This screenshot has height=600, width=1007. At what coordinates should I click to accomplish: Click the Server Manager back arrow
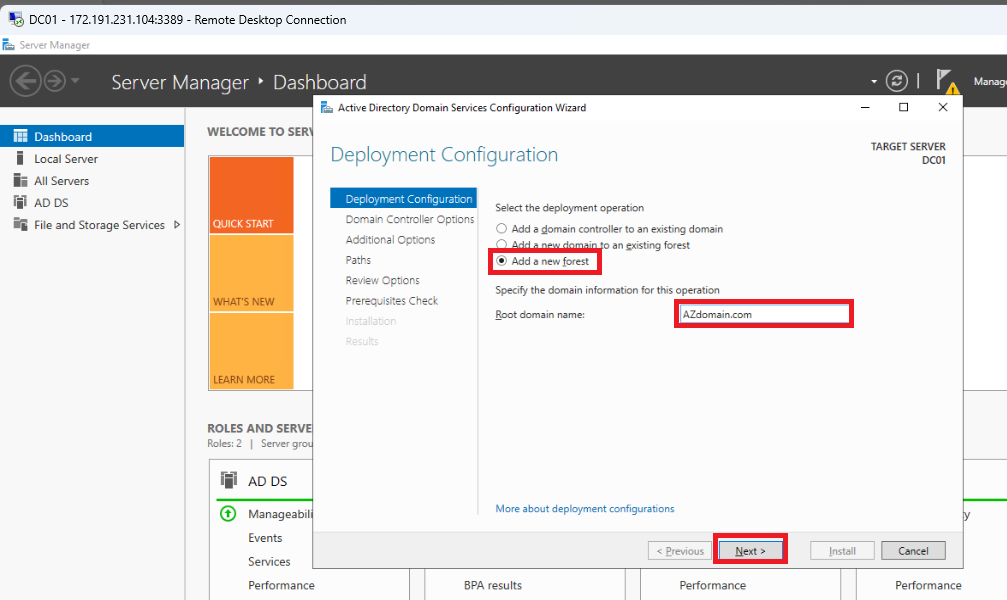26,82
